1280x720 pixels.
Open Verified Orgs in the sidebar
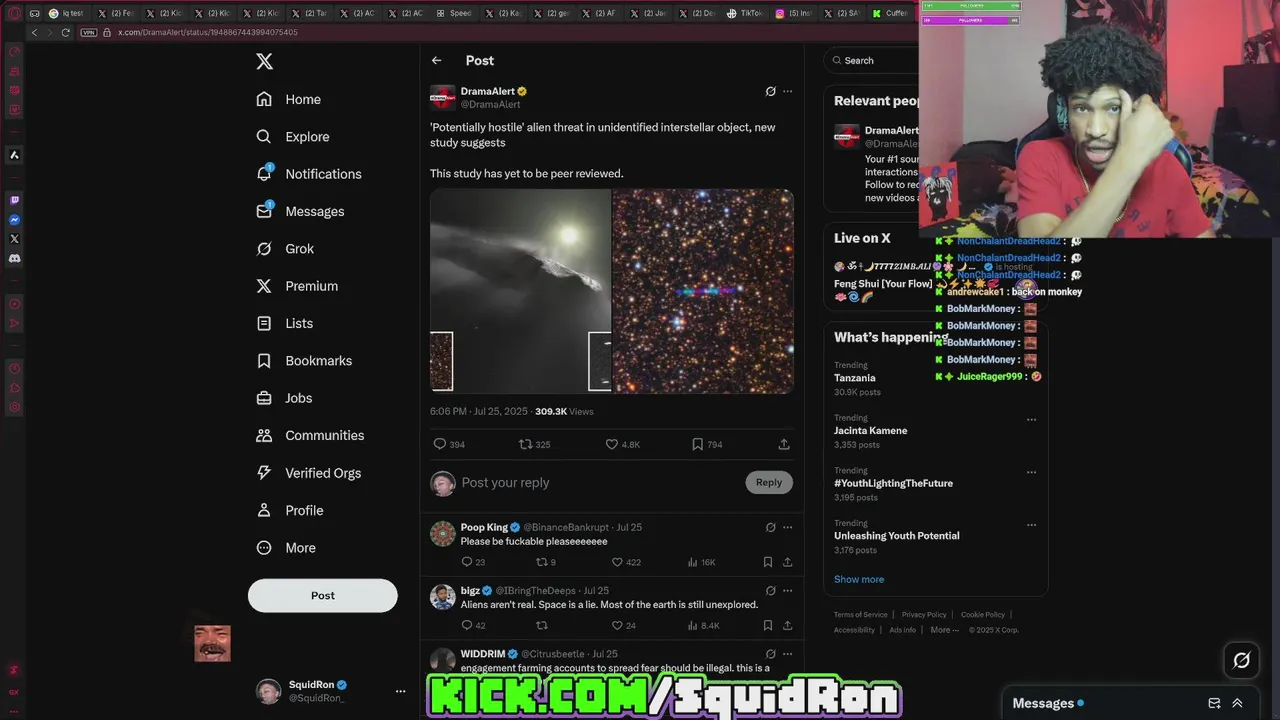click(x=308, y=473)
